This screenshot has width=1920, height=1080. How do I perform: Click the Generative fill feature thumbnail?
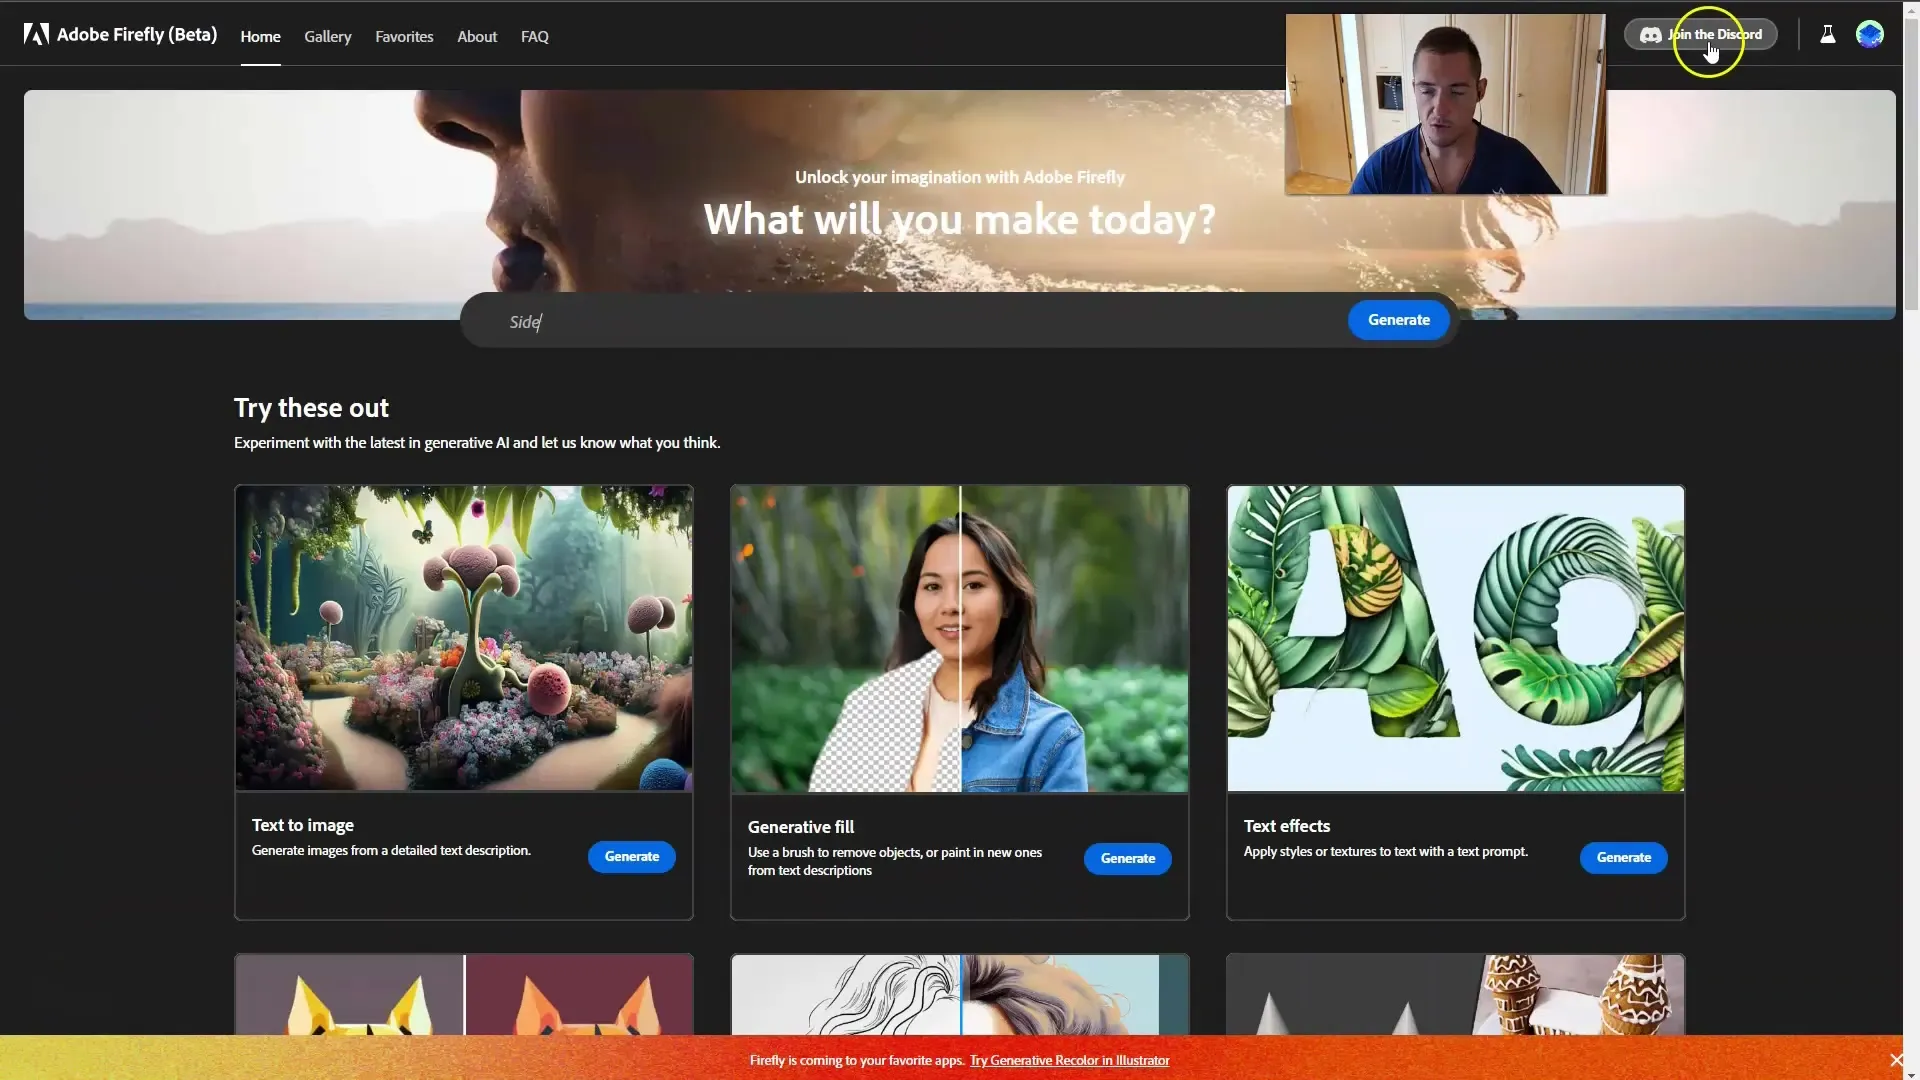click(959, 638)
